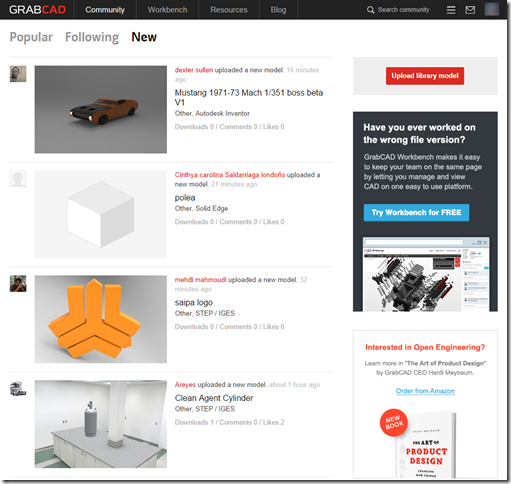
Task: Switch to the Following tab
Action: click(92, 37)
